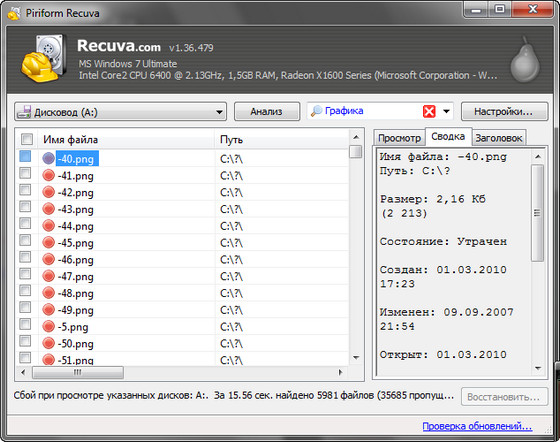Screen dimensions: 560x442
Task: Check the box for -48.png
Action: click(x=25, y=291)
